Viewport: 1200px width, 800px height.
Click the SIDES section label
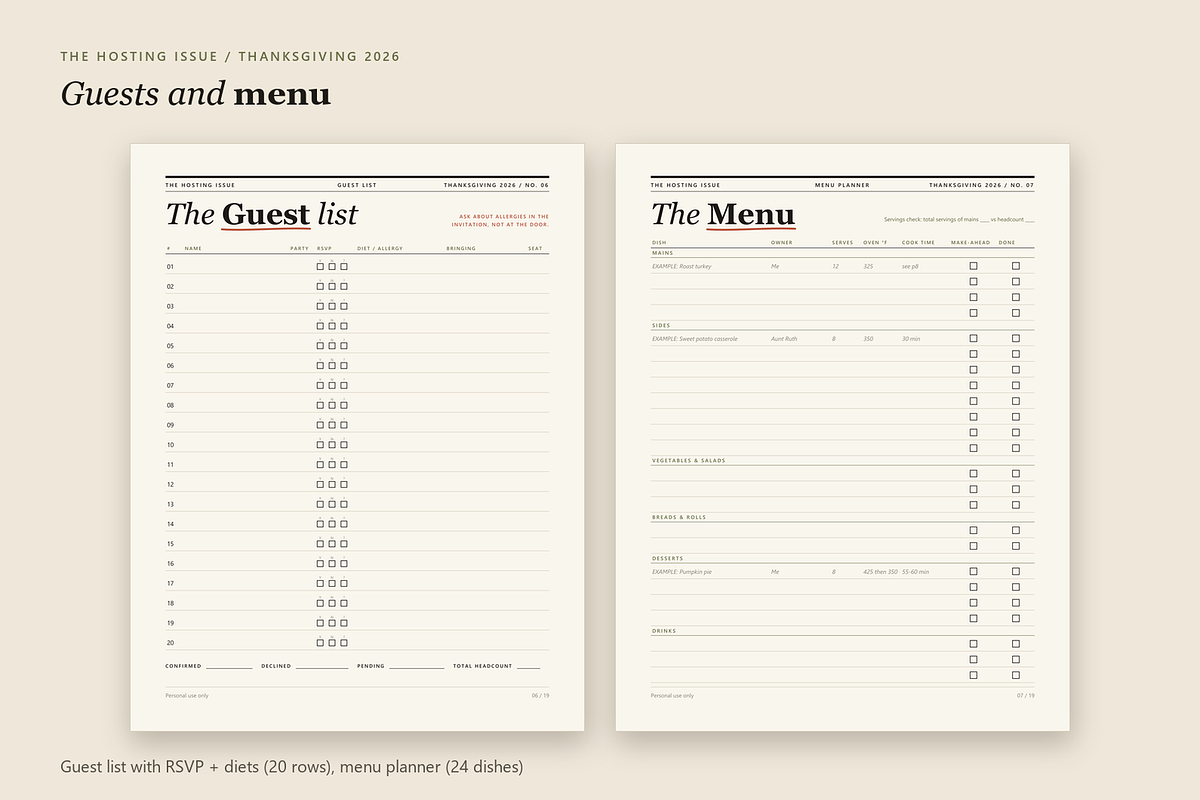(661, 325)
